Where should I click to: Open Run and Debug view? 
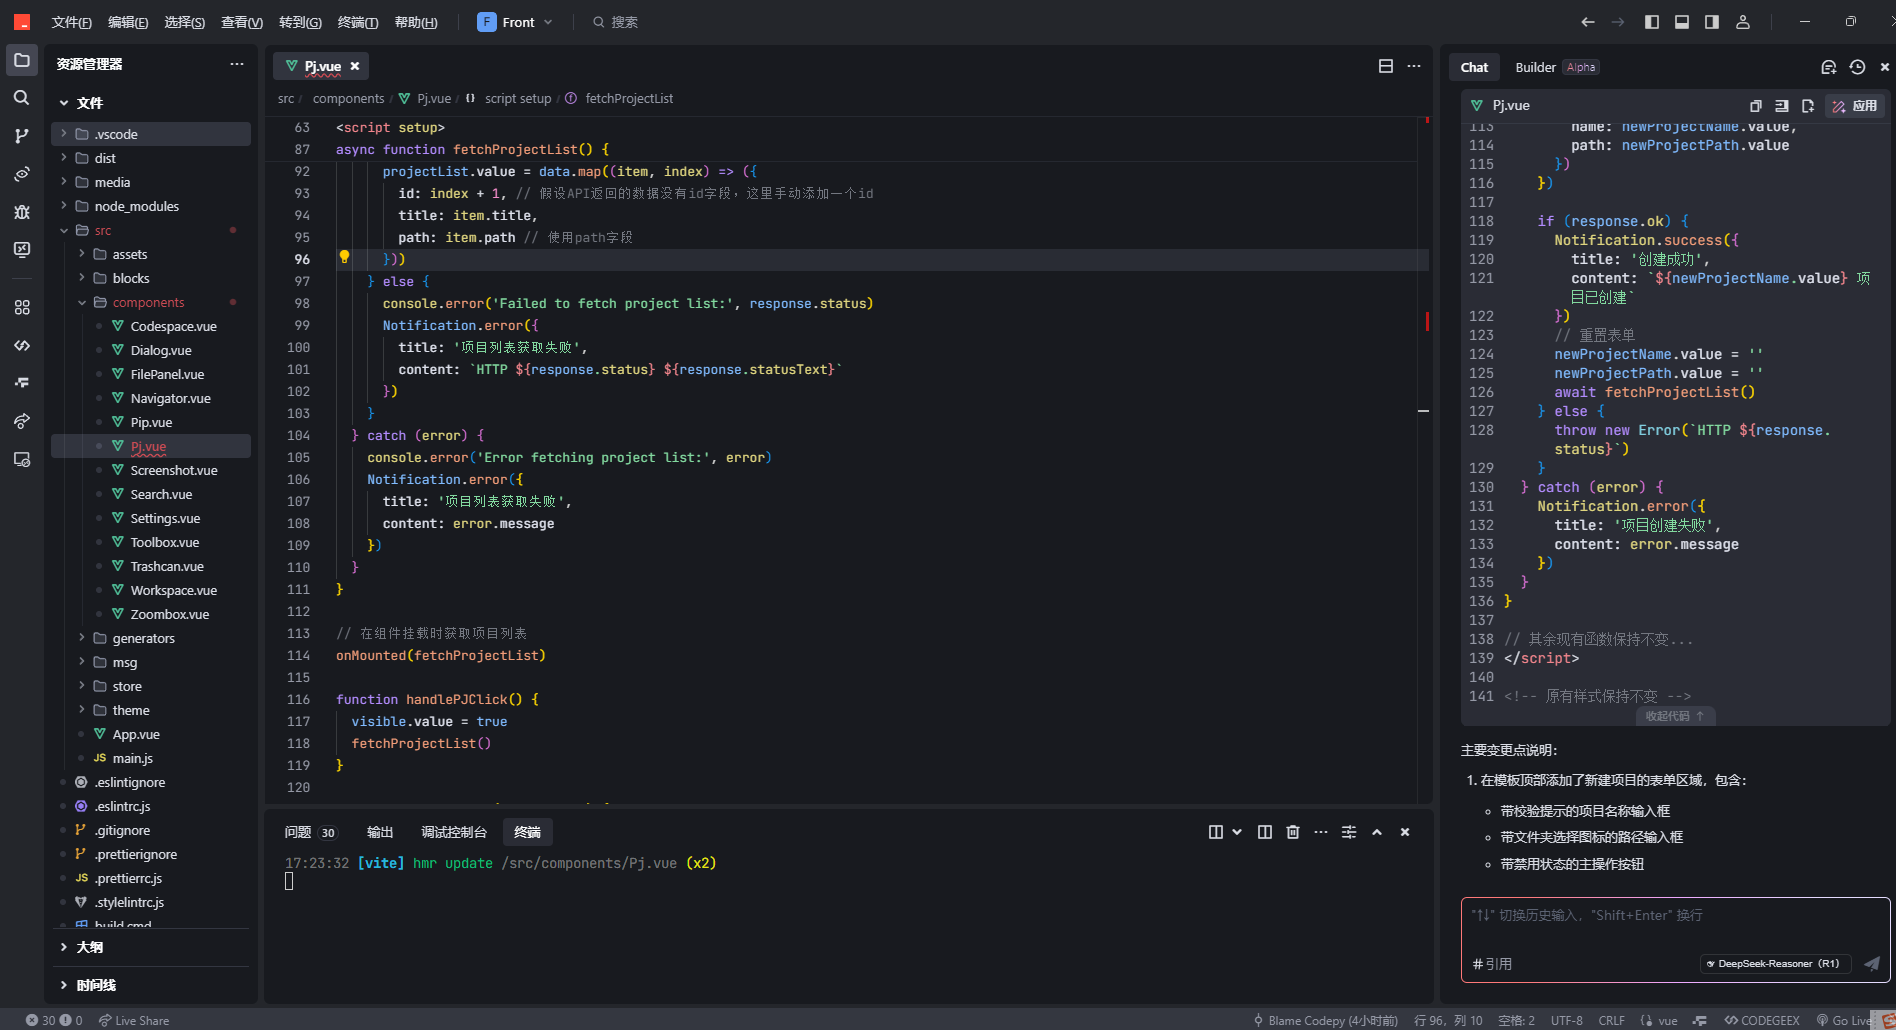point(22,212)
